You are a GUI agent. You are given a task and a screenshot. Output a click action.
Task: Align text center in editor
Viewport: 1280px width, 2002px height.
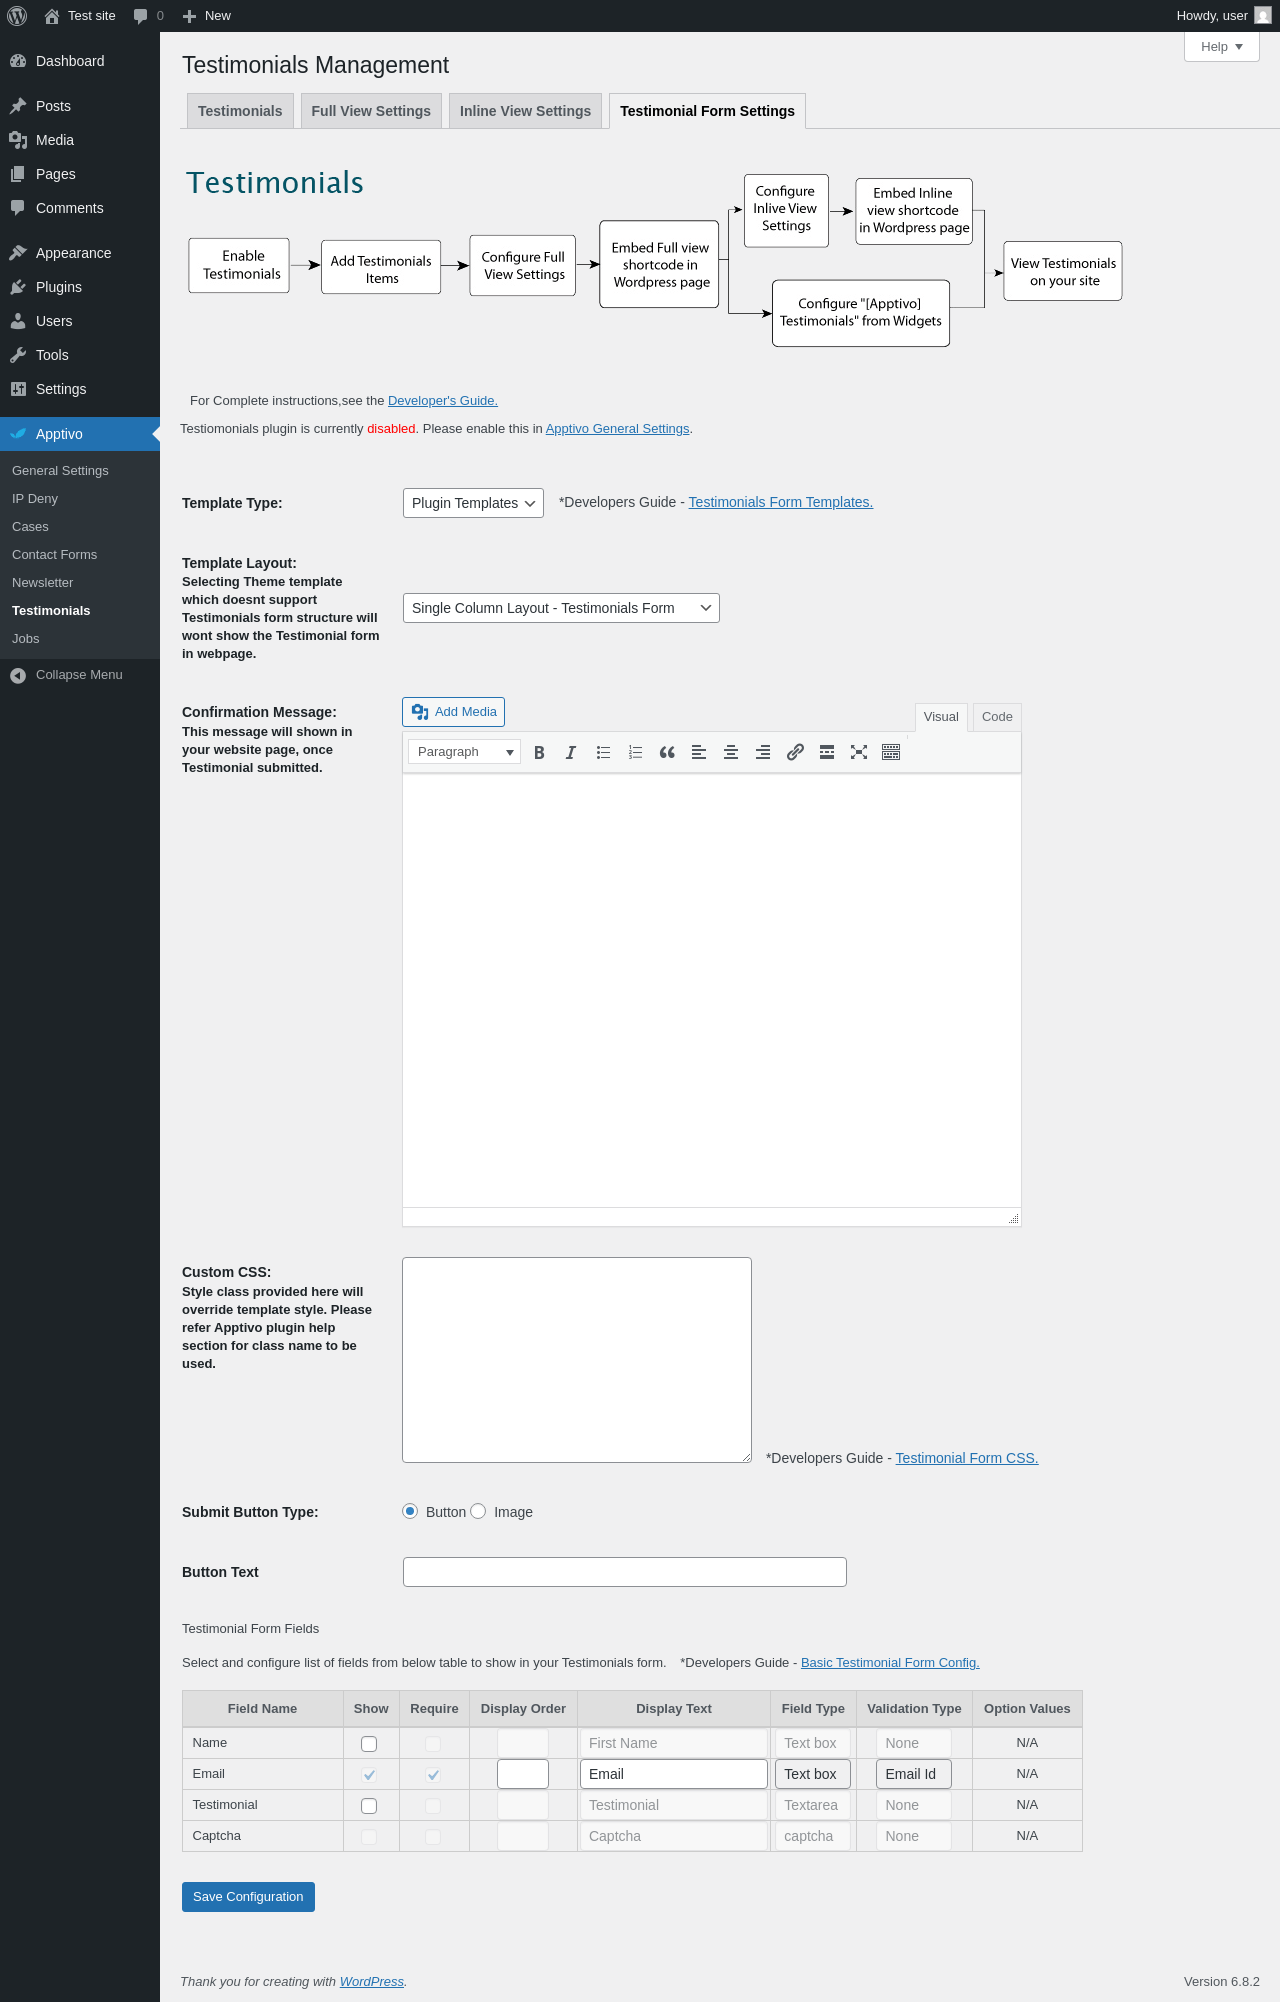[731, 752]
